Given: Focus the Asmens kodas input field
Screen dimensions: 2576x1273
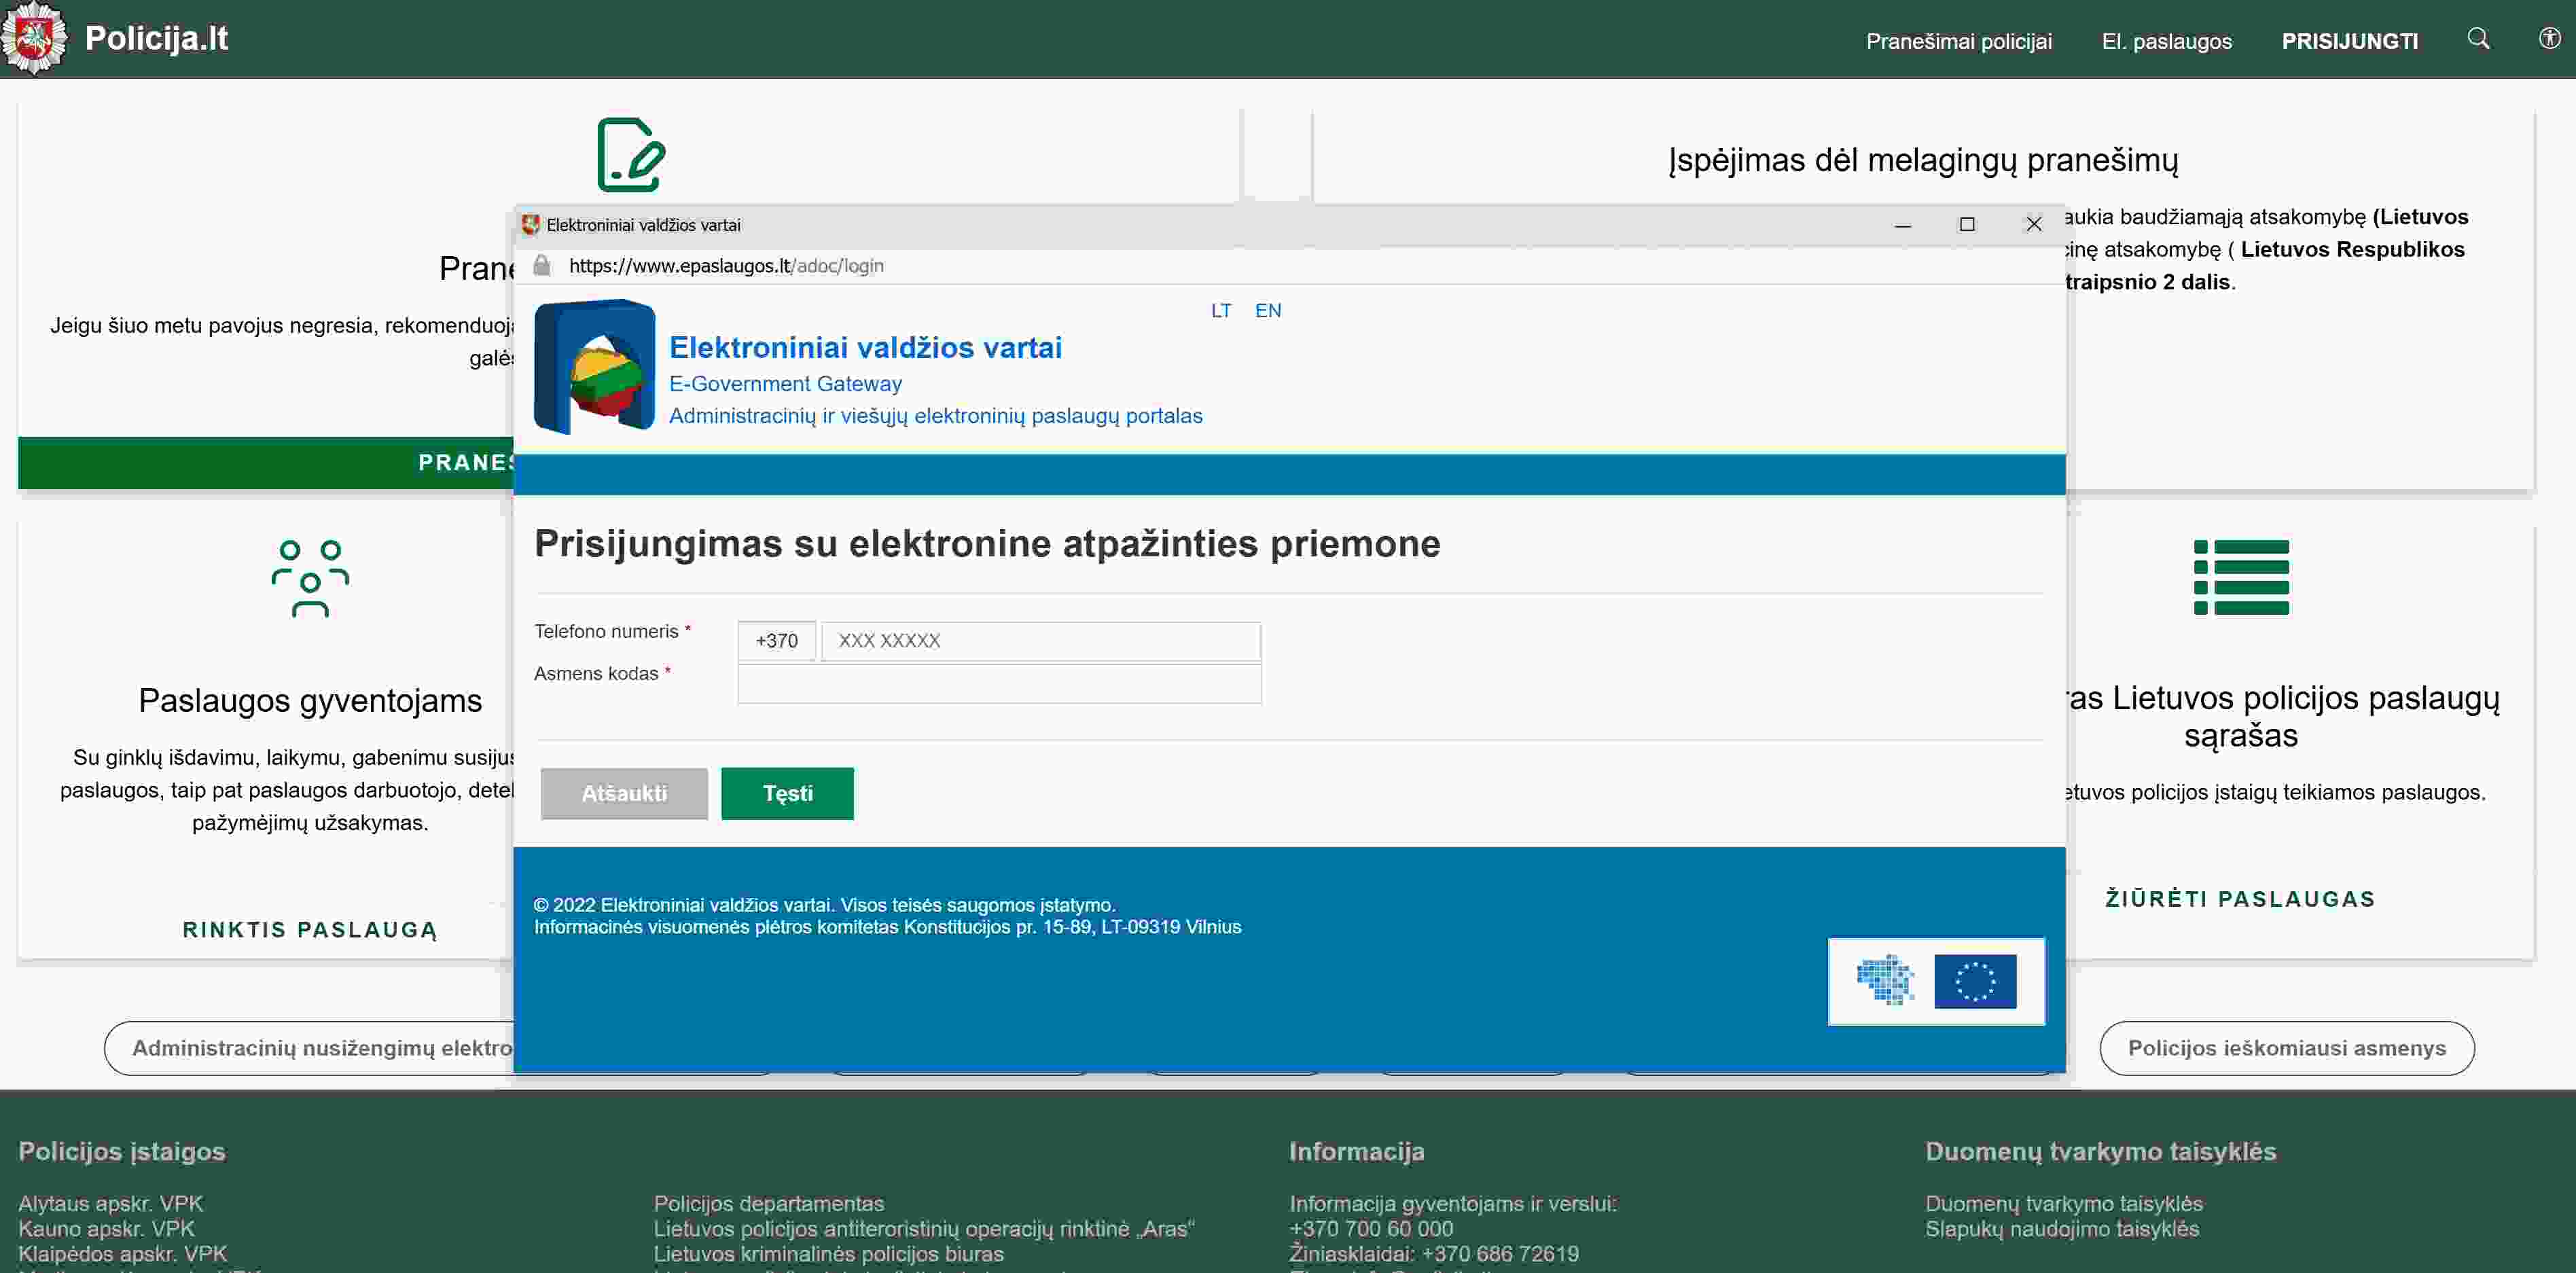Looking at the screenshot, I should pyautogui.click(x=999, y=684).
